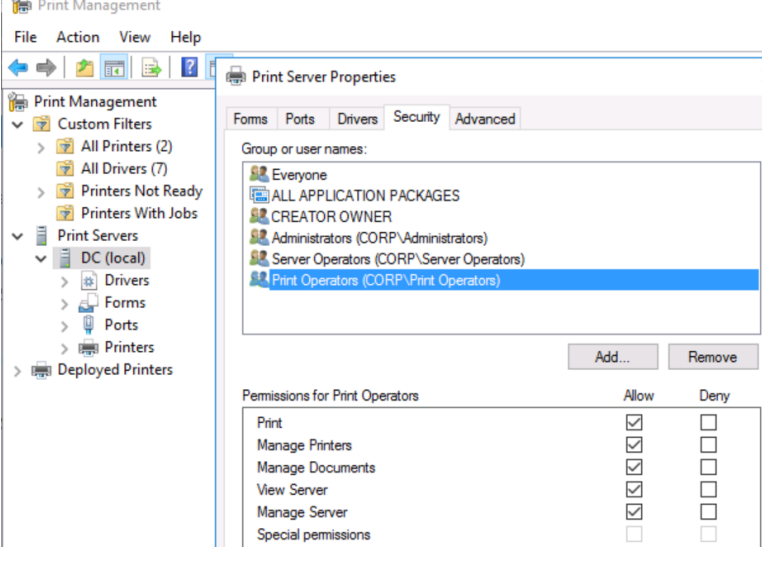Toggle Show/Hide Console Tree toolbar icon

pyautogui.click(x=115, y=68)
